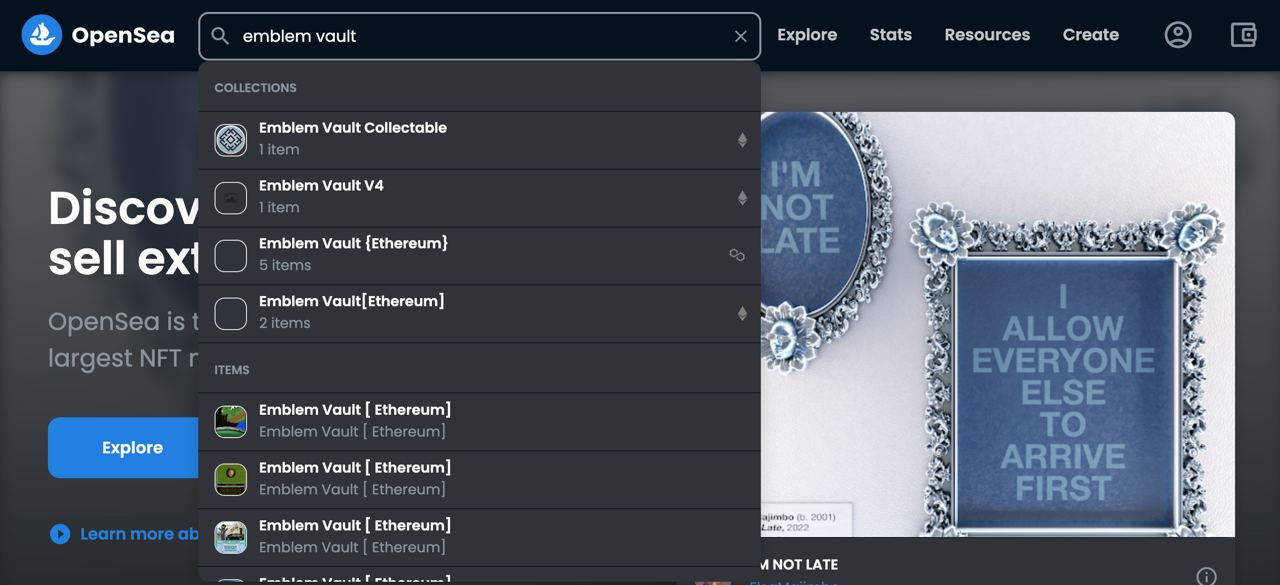Go to the Create page
This screenshot has height=585, width=1280.
pyautogui.click(x=1091, y=35)
